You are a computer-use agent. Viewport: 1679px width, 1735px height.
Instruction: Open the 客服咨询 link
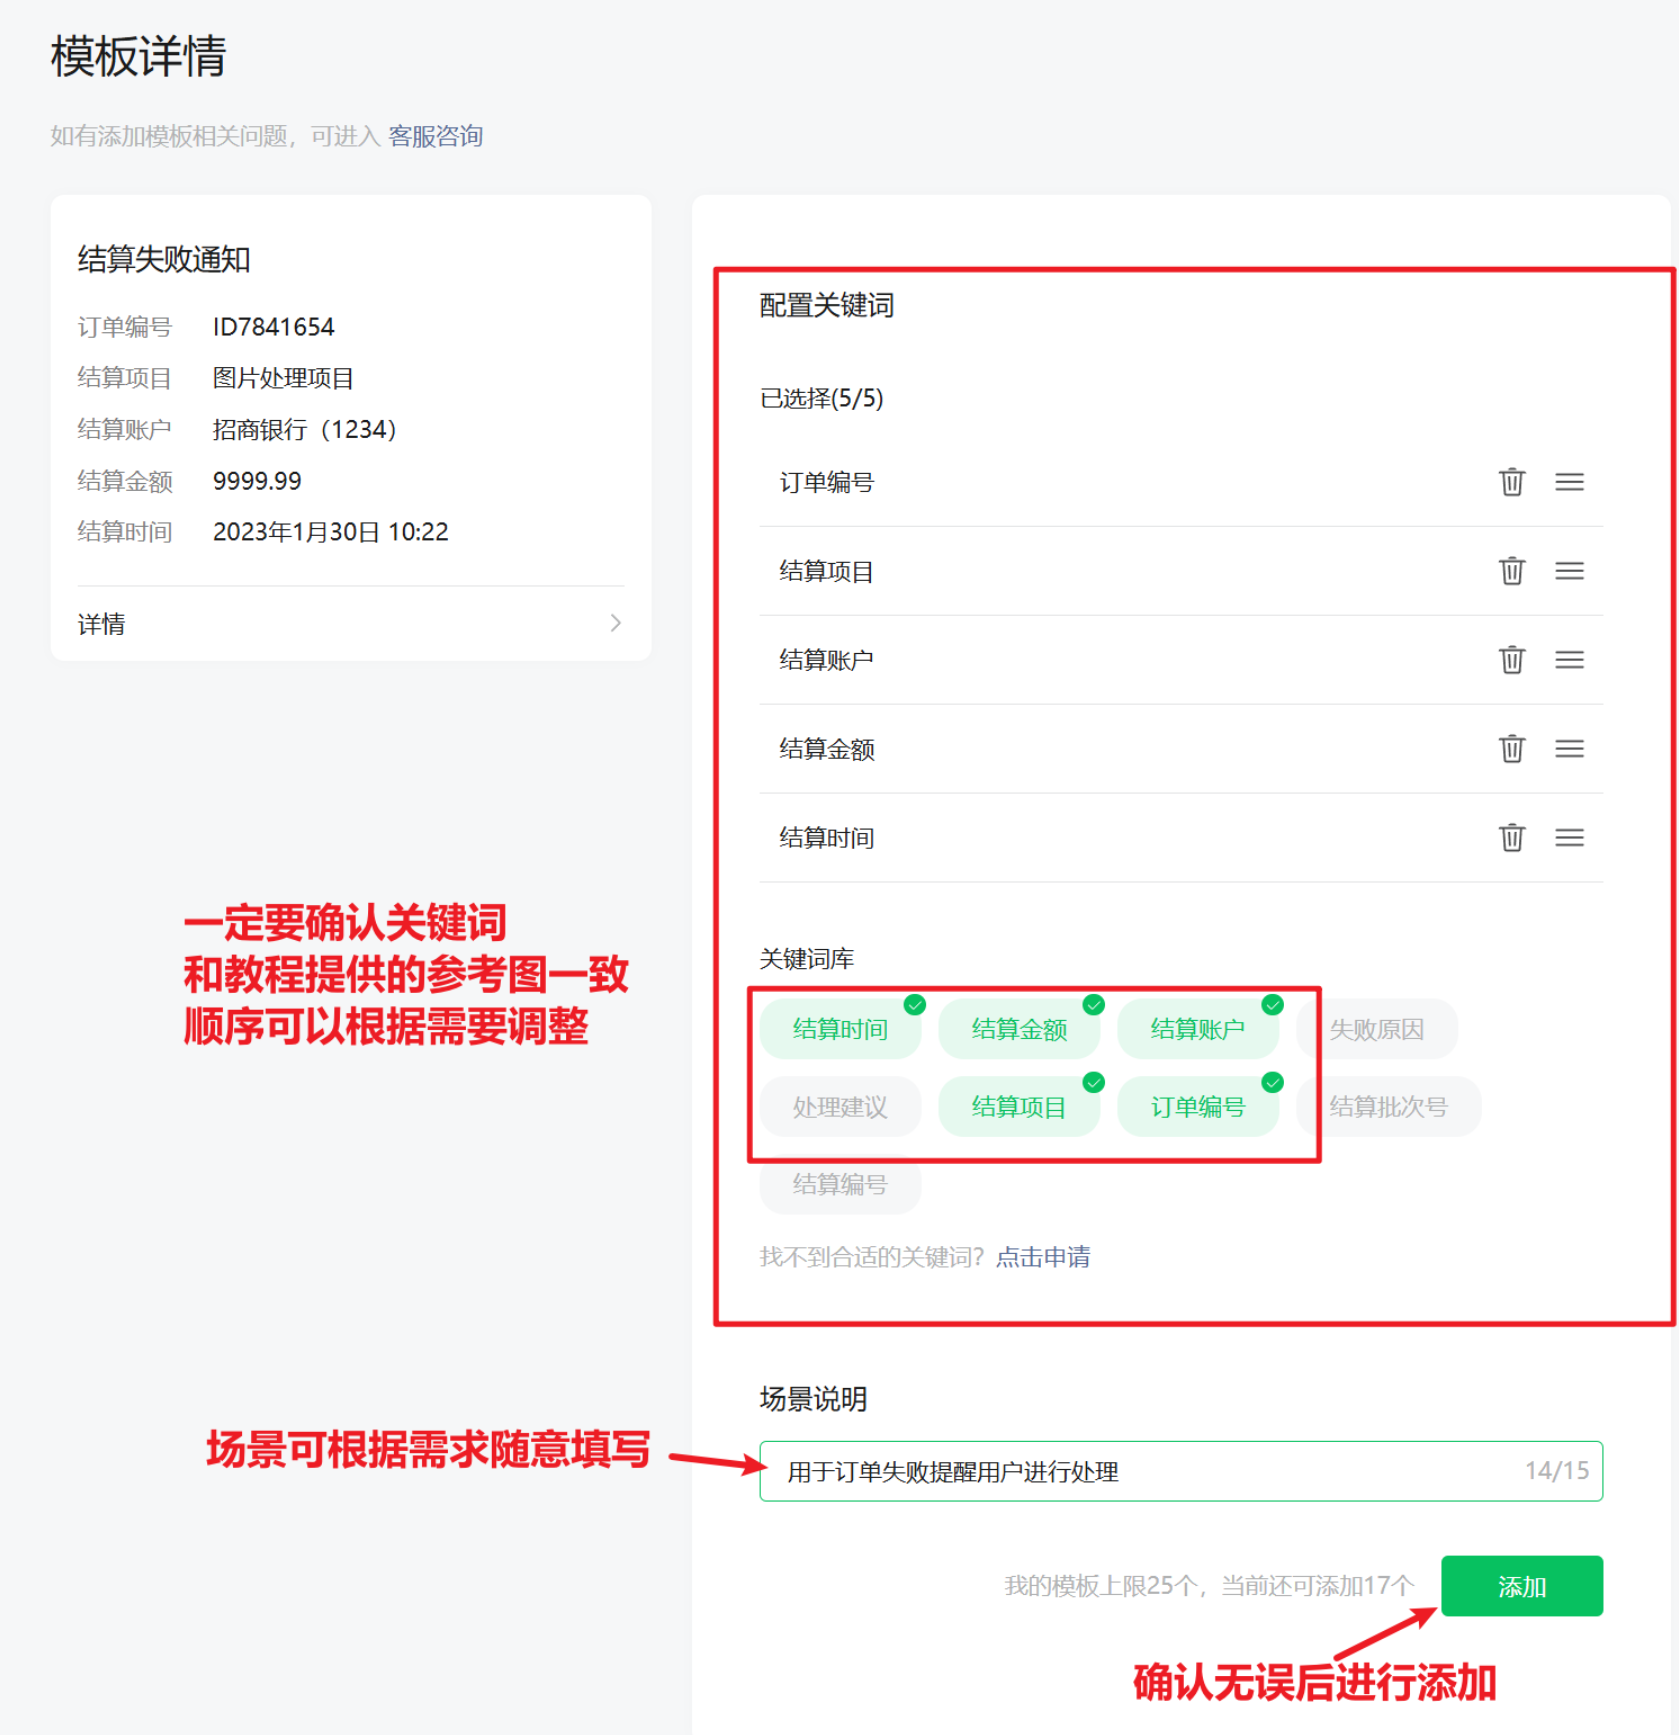tap(435, 136)
